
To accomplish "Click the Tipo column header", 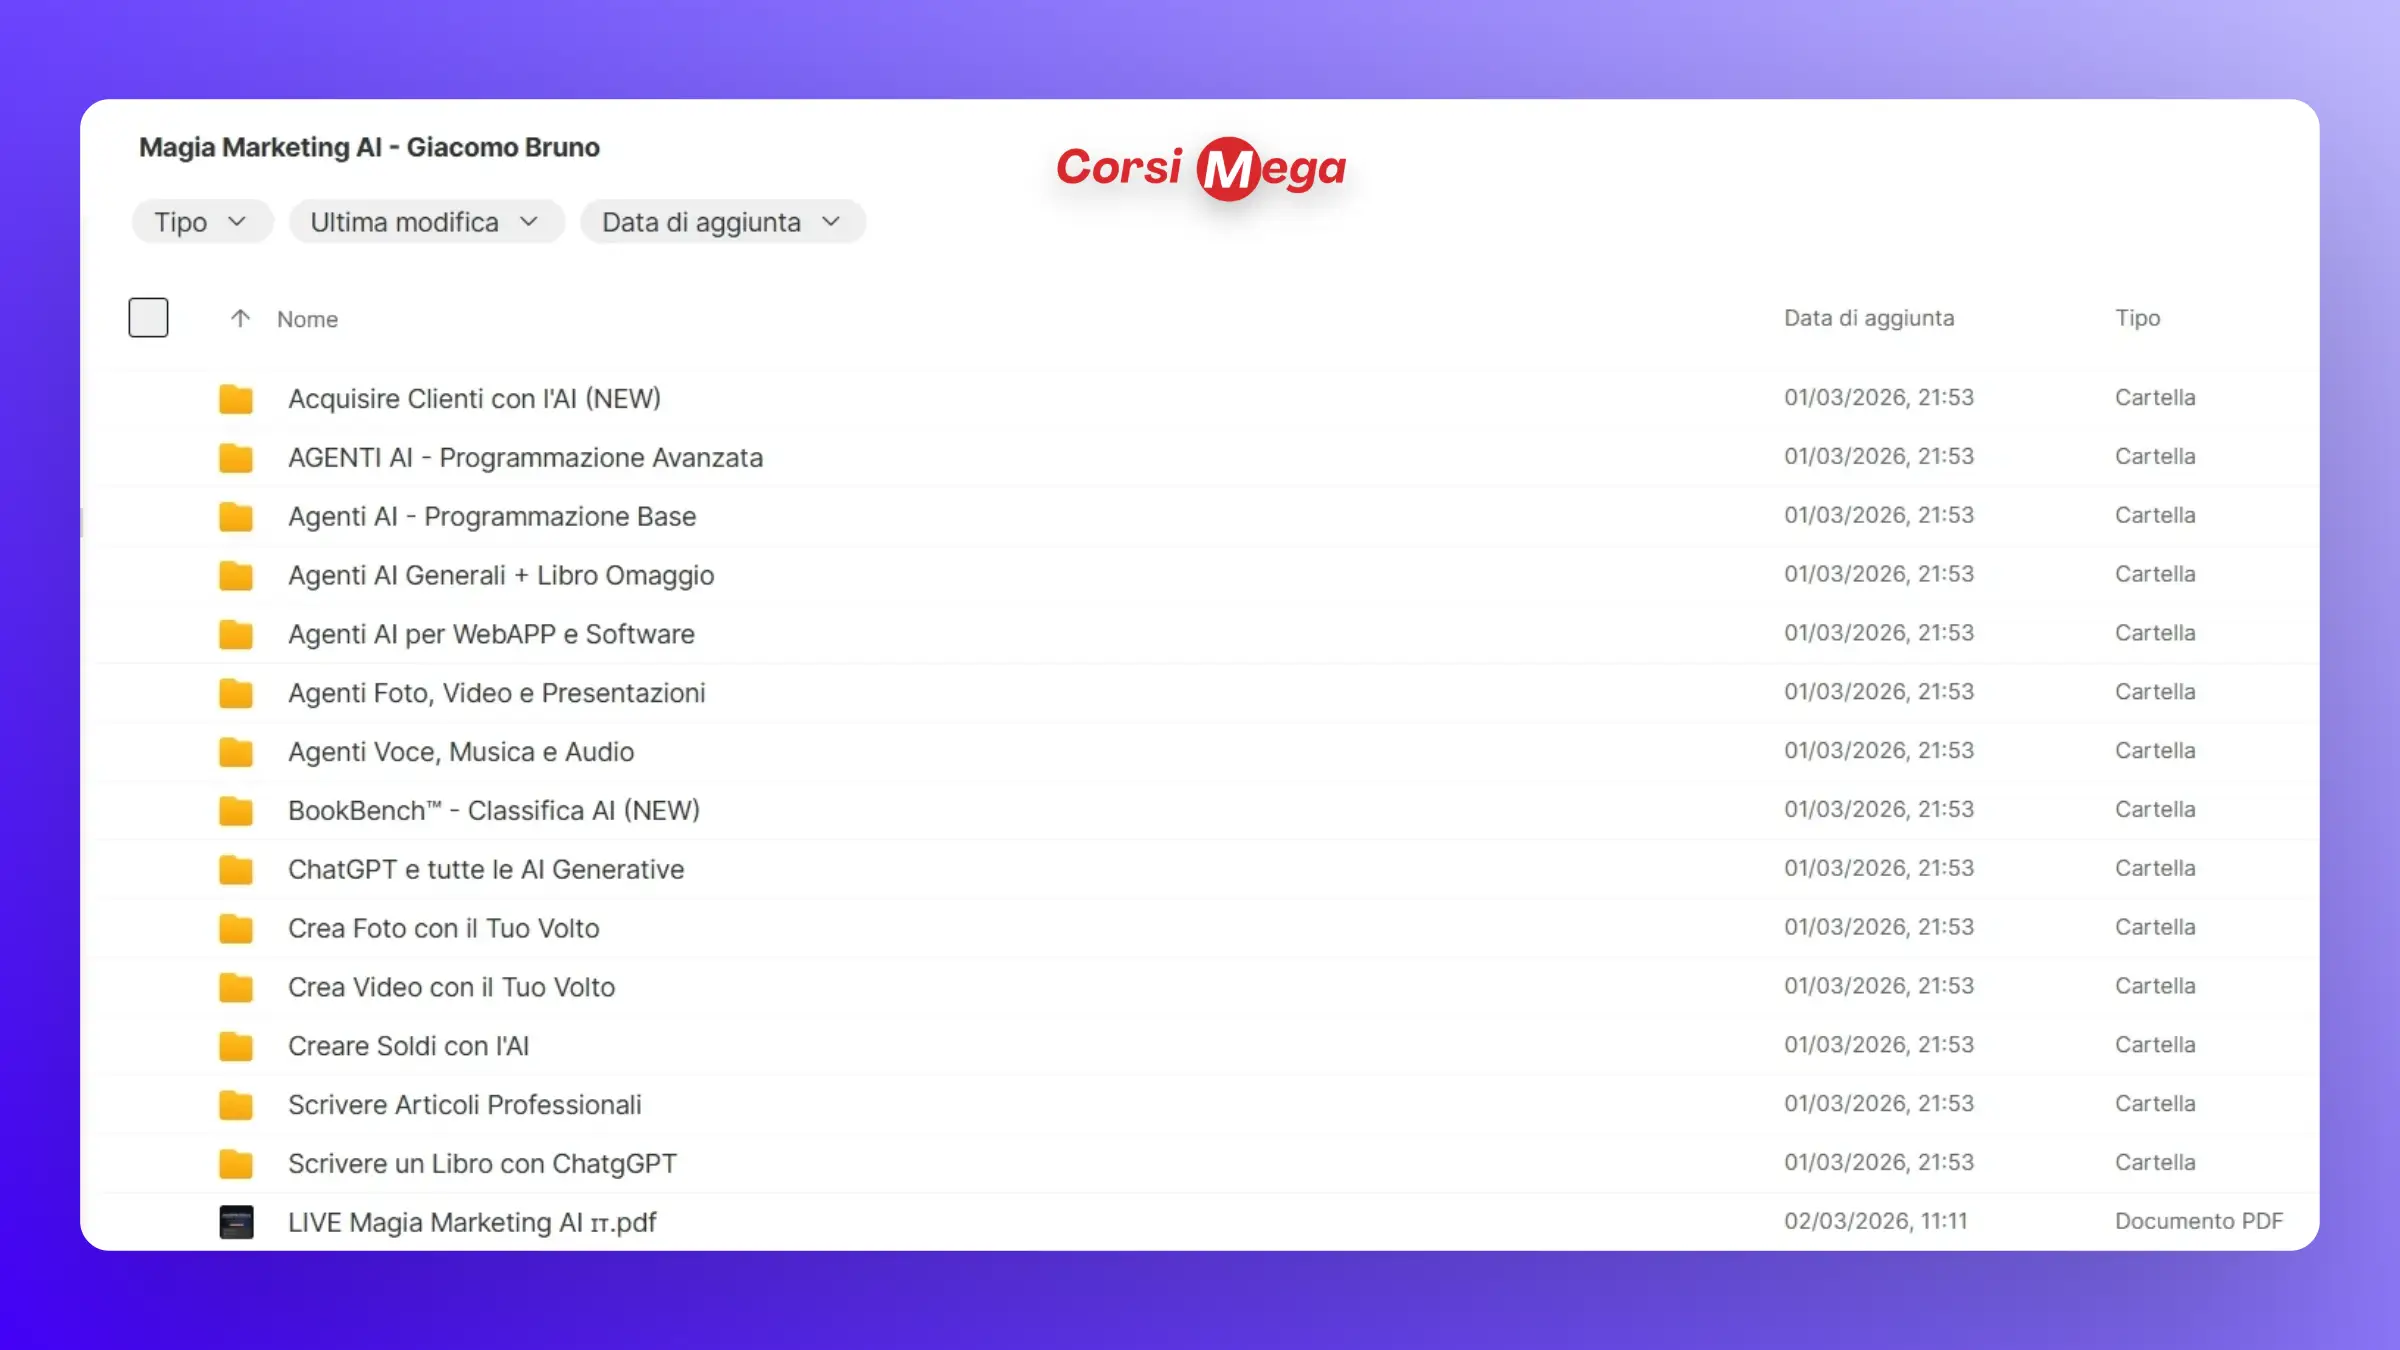I will 2137,318.
